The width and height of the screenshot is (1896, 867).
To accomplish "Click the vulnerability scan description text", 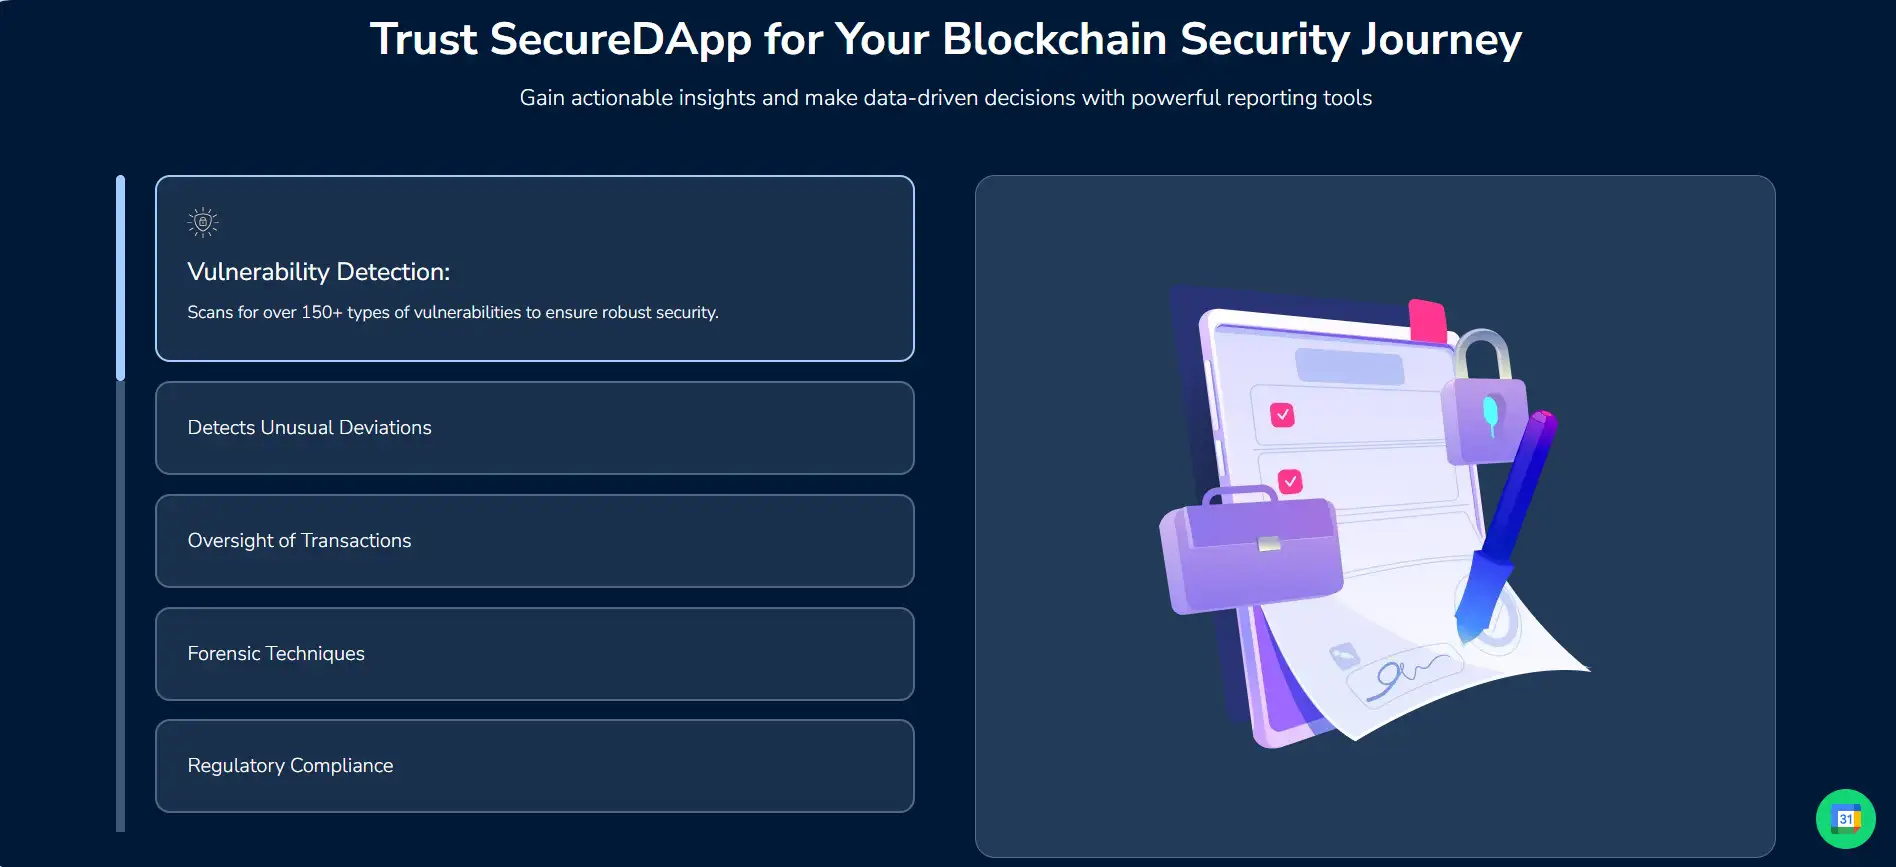I will point(453,312).
